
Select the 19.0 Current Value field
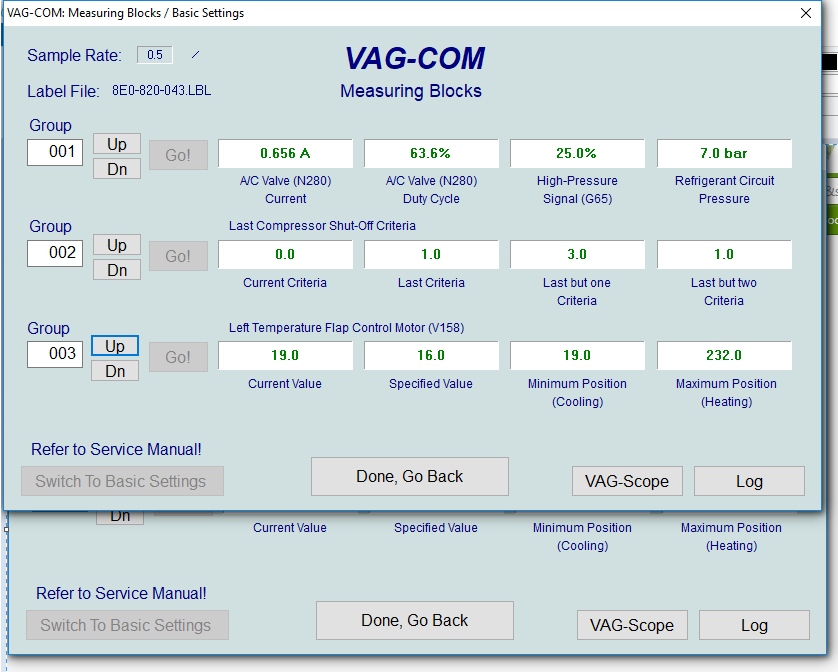click(285, 356)
